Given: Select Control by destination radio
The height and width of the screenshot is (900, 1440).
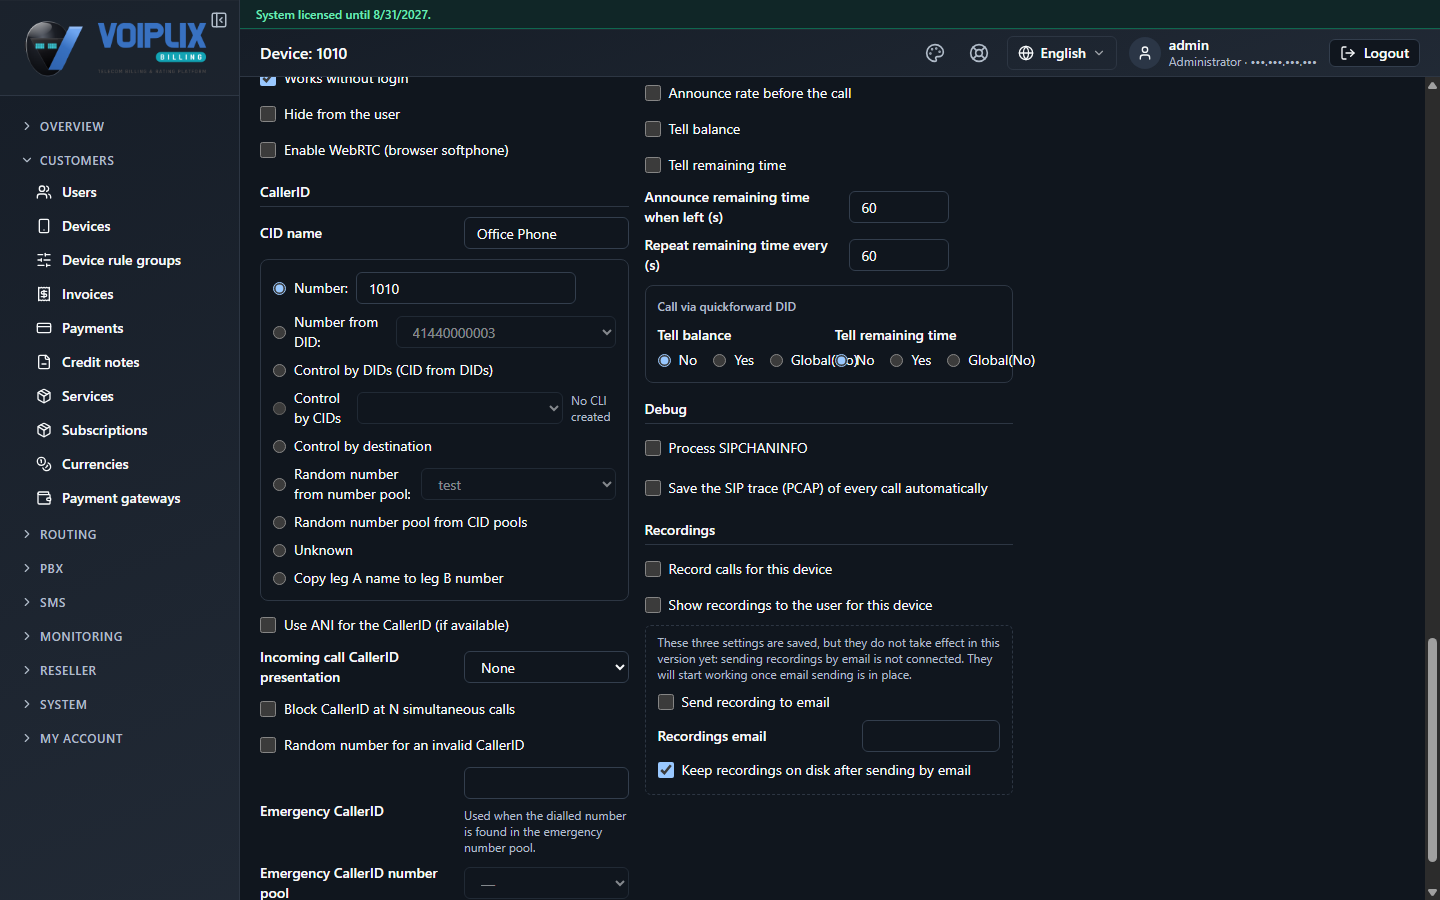Looking at the screenshot, I should pos(280,446).
